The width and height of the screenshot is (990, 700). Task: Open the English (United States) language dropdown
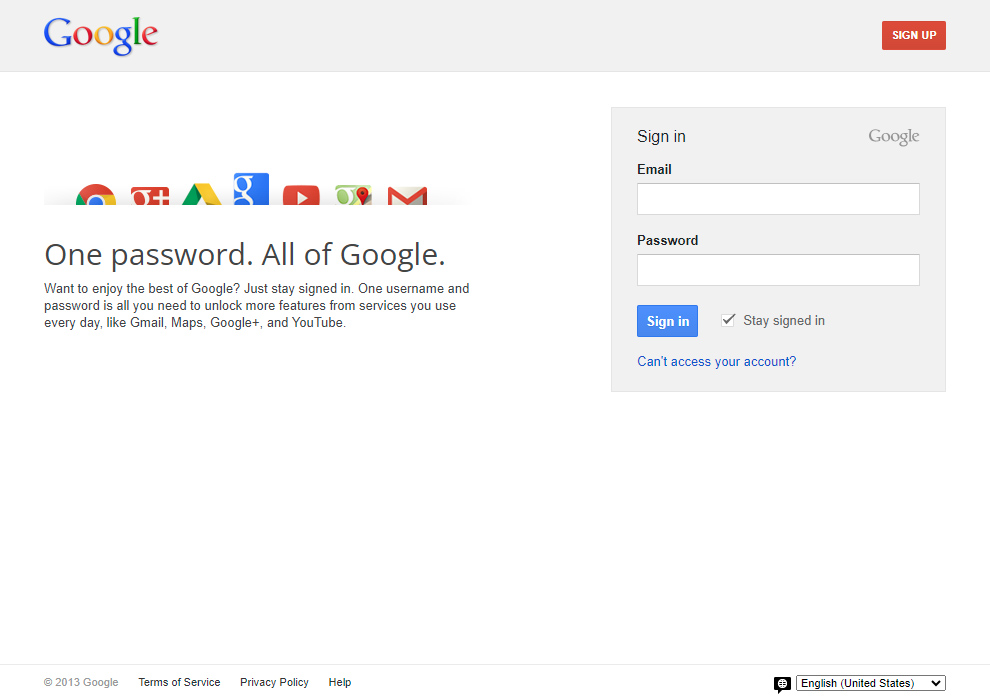pos(871,683)
